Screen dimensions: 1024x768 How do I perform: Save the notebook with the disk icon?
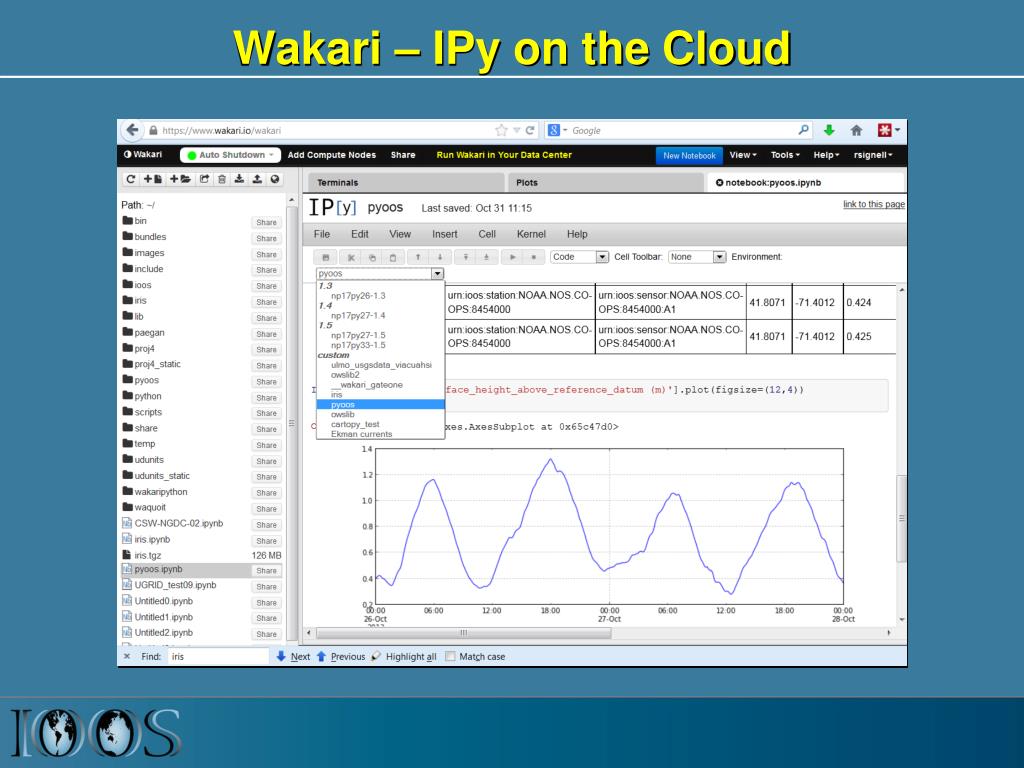pyautogui.click(x=326, y=257)
